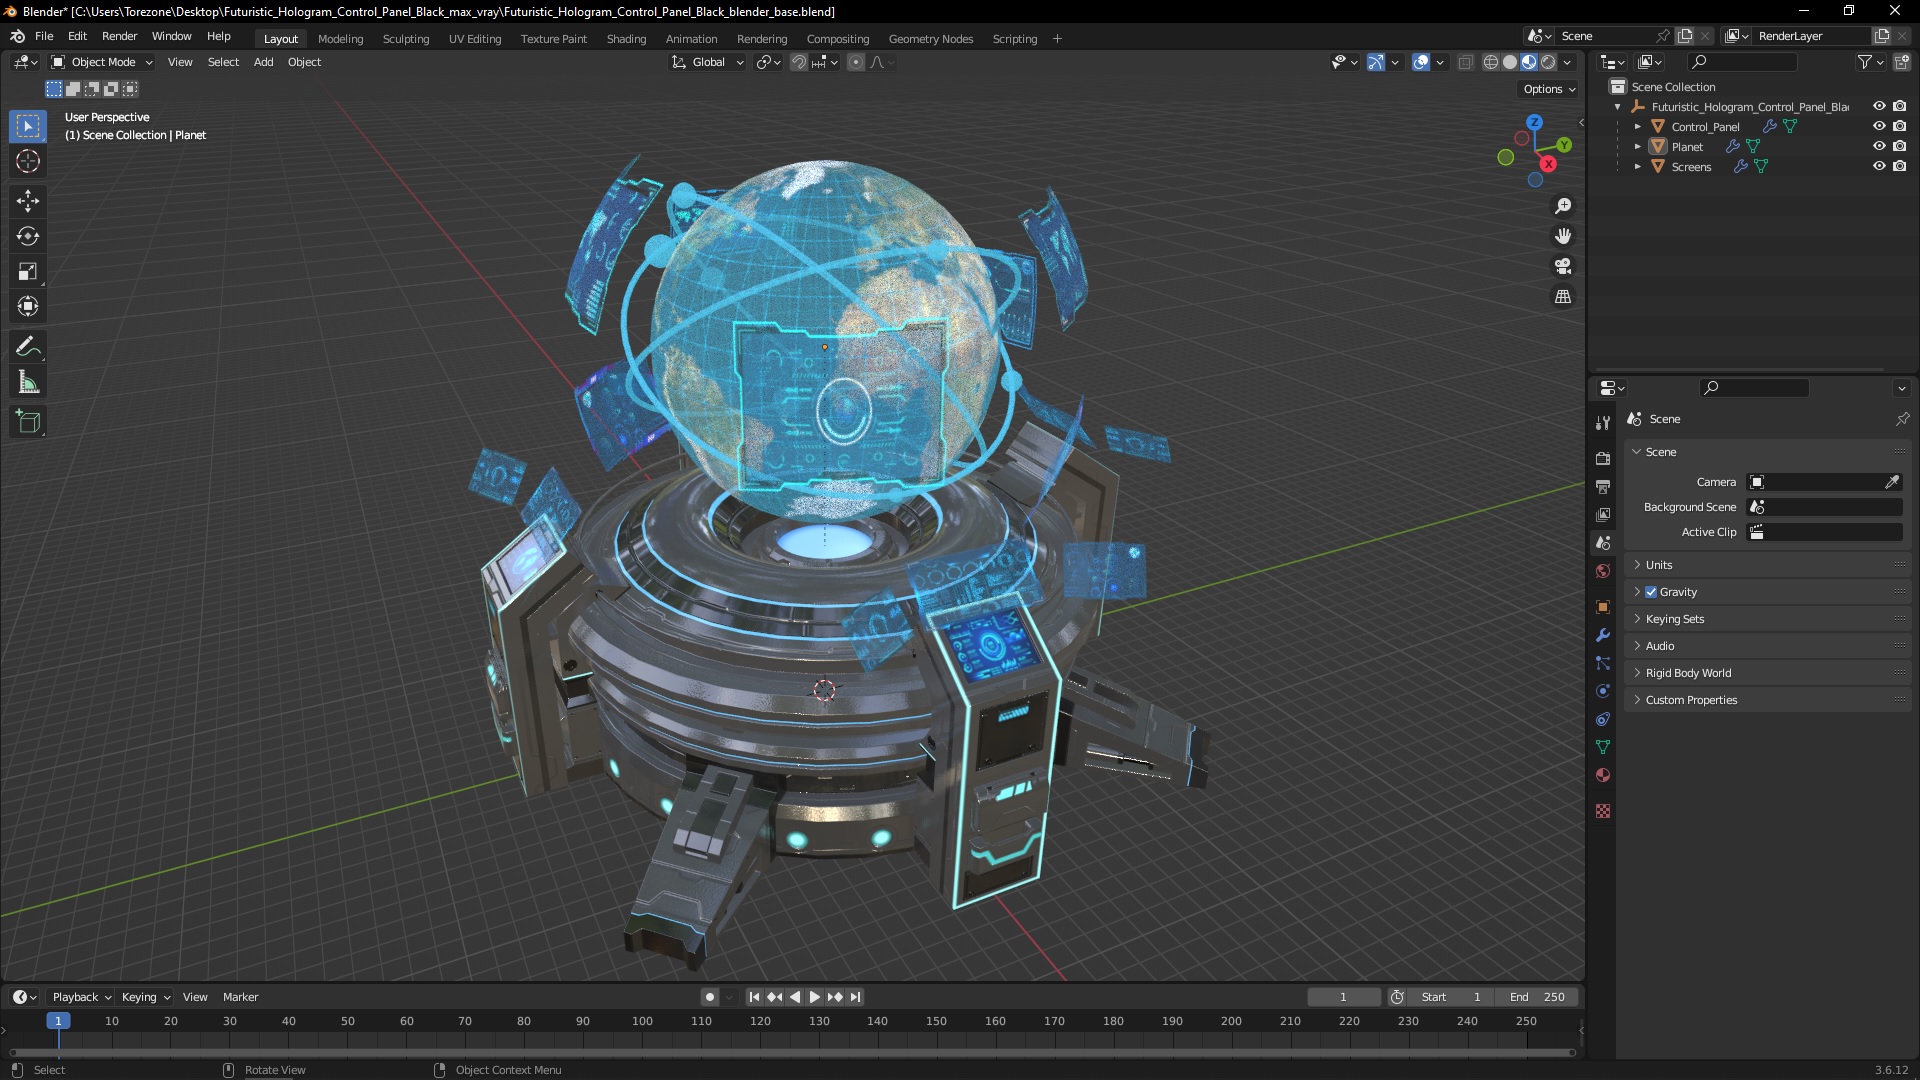This screenshot has height=1080, width=1920.
Task: Toggle proportional editing
Action: pyautogui.click(x=856, y=62)
